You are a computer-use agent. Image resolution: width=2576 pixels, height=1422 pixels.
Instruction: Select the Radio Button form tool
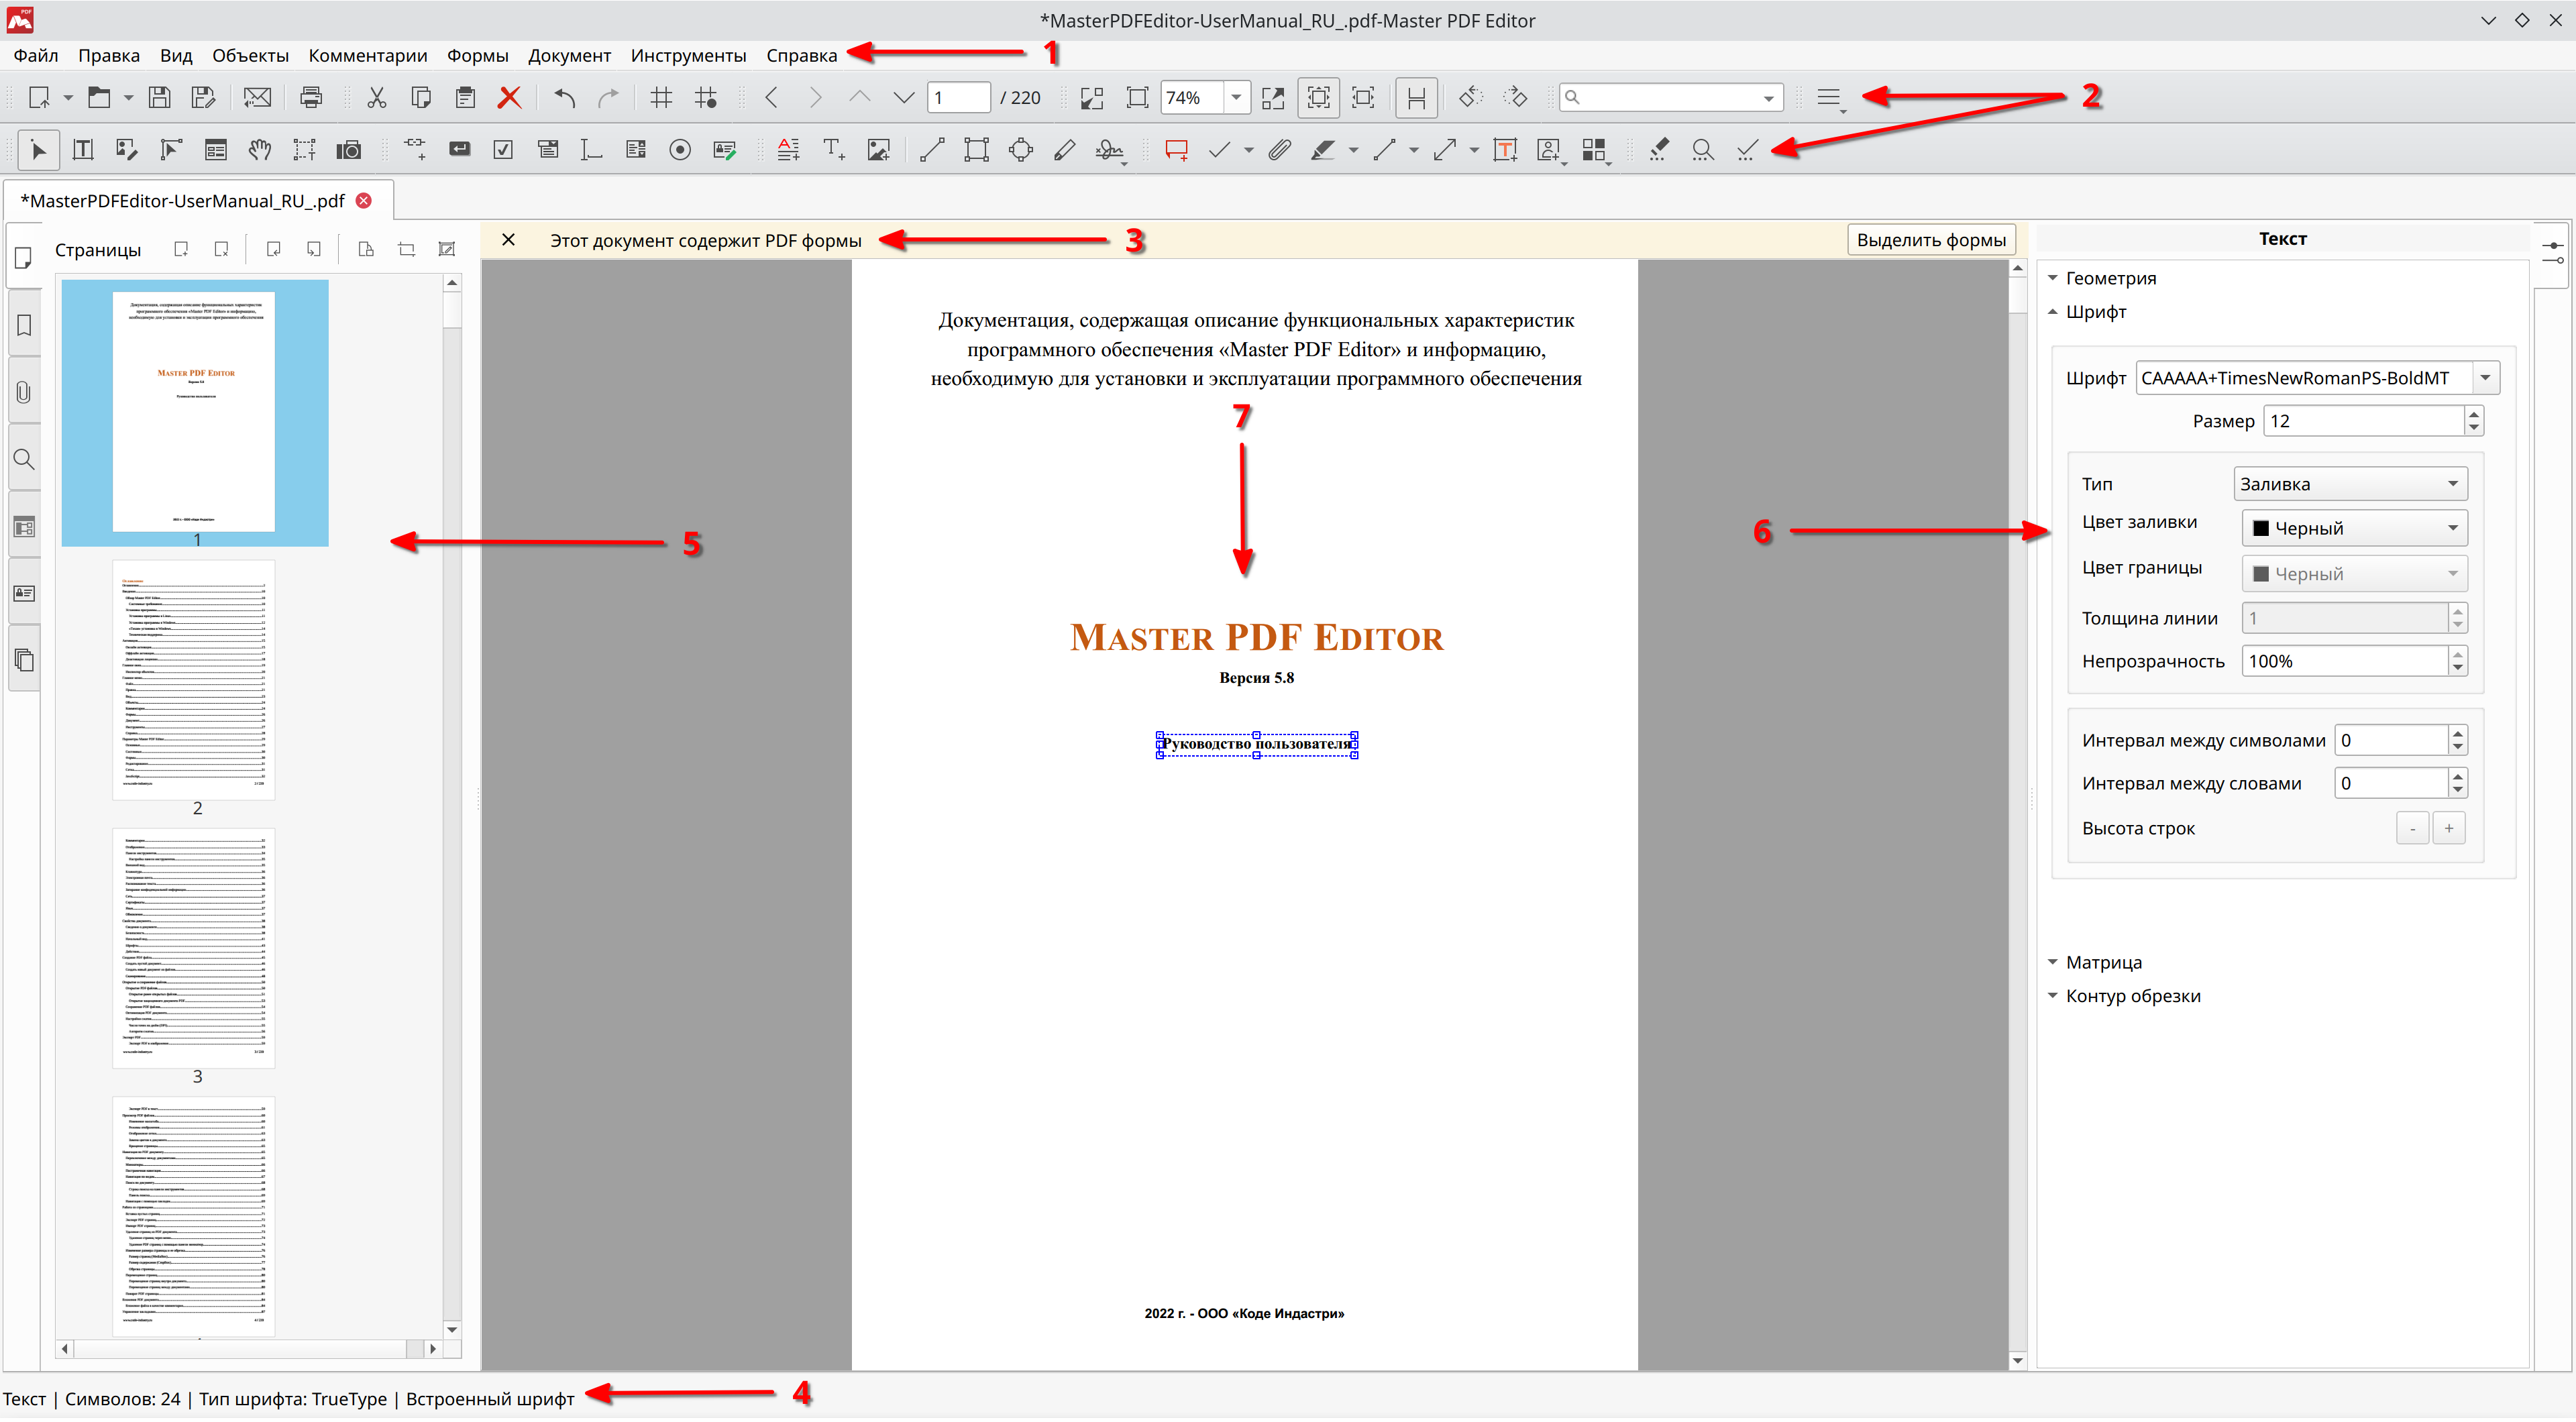click(x=680, y=150)
